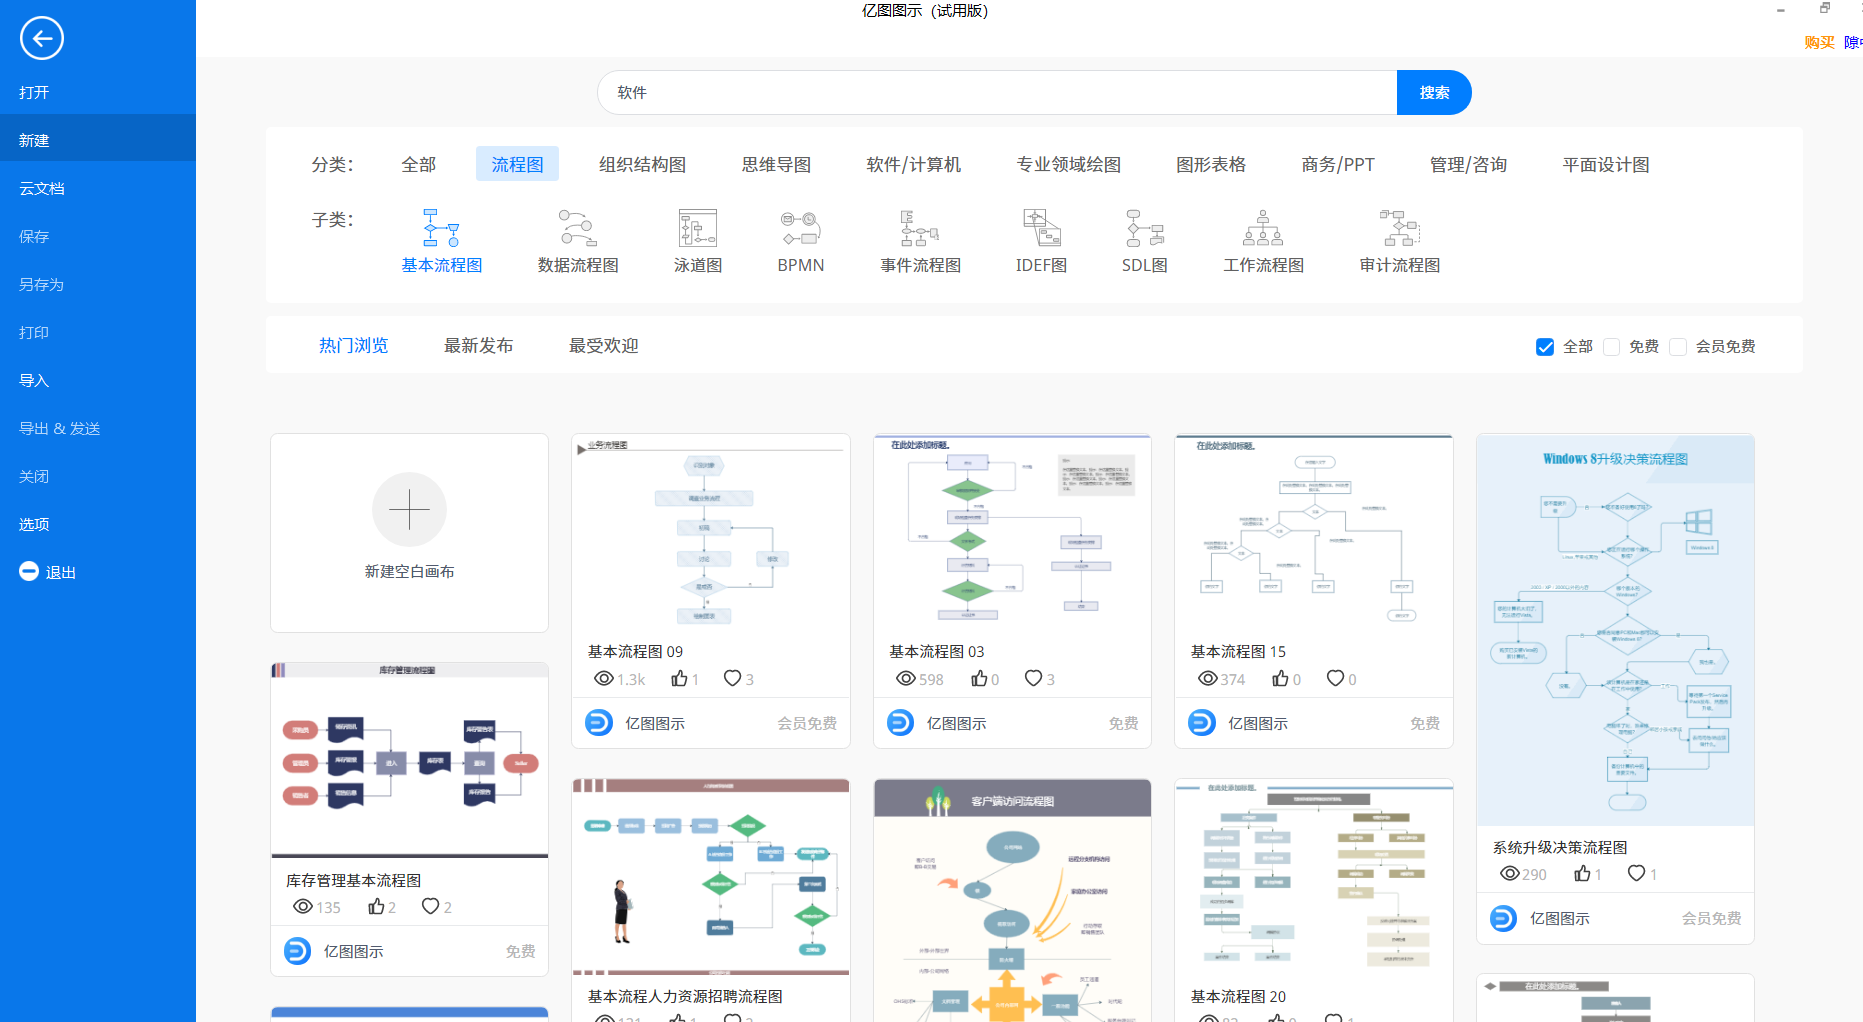This screenshot has height=1022, width=1863.
Task: Check the 会员免费 filter
Action: point(1678,346)
